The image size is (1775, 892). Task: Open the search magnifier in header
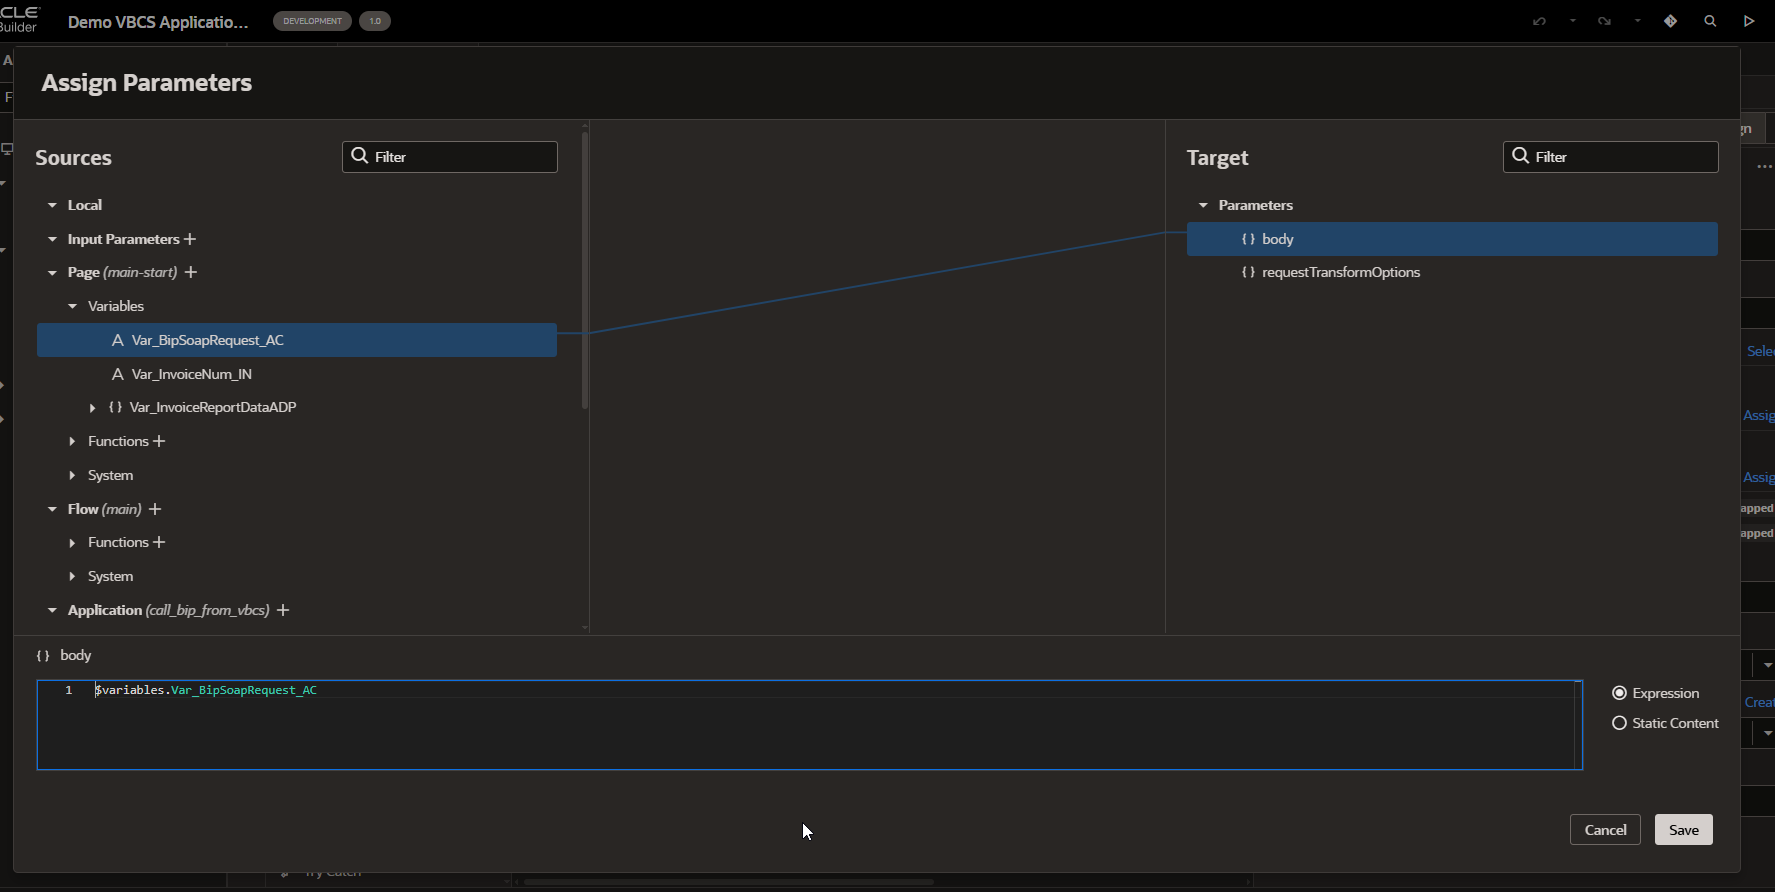[x=1710, y=21]
